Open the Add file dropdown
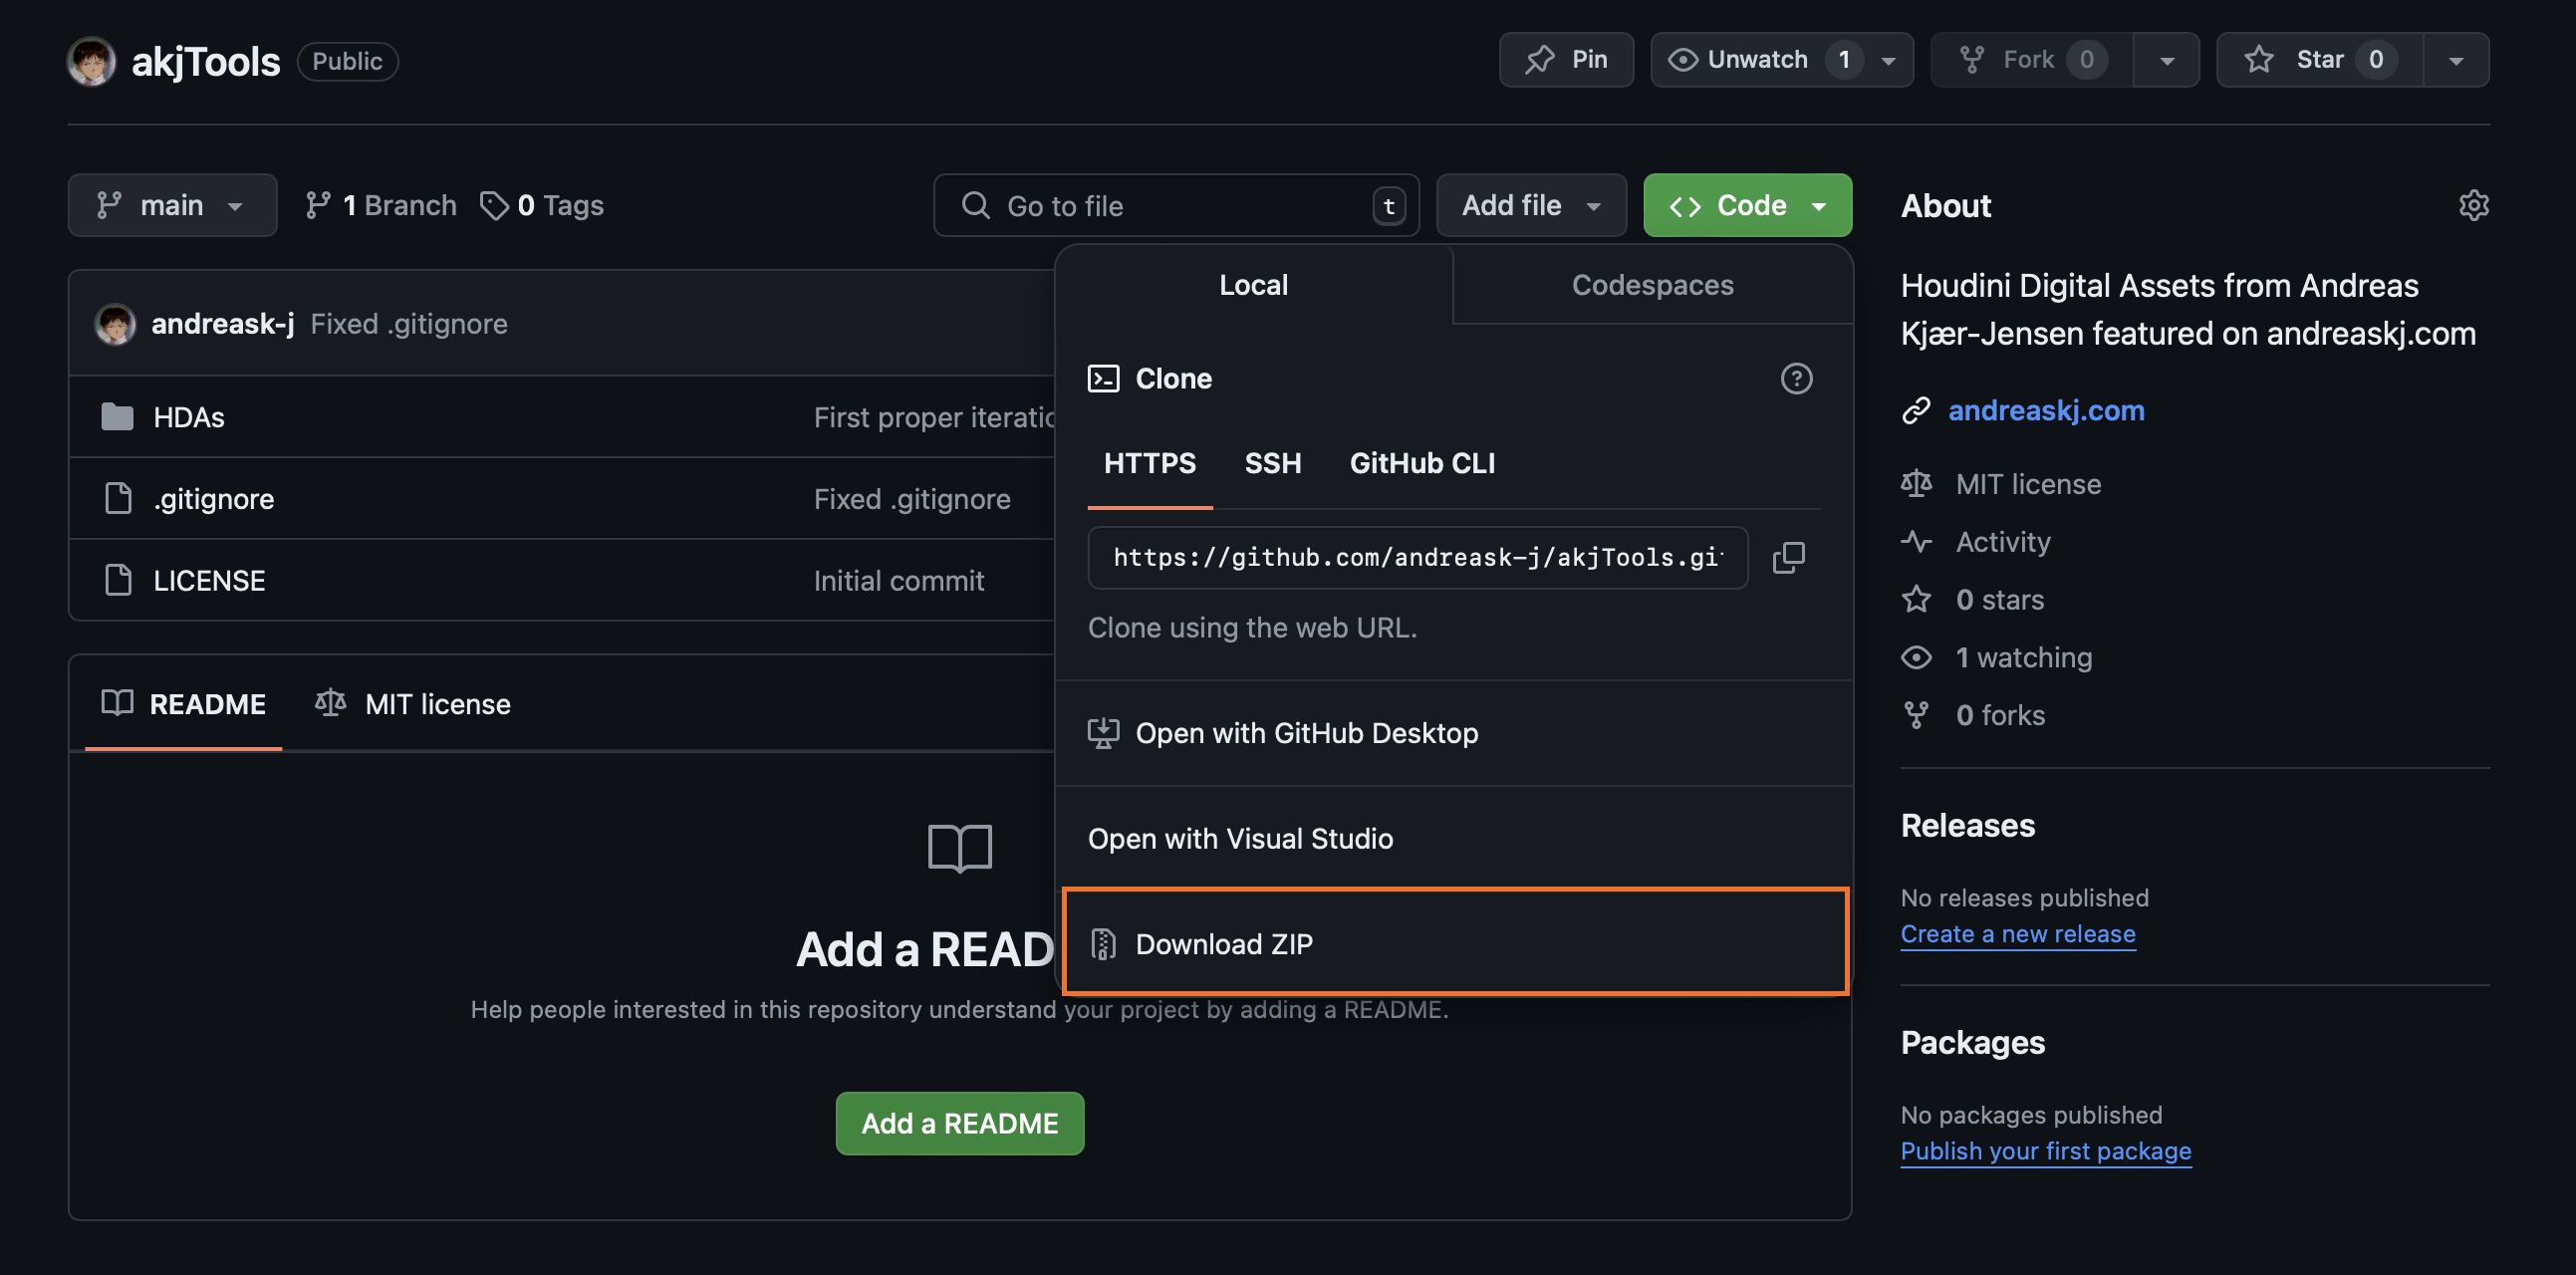 pos(1530,205)
